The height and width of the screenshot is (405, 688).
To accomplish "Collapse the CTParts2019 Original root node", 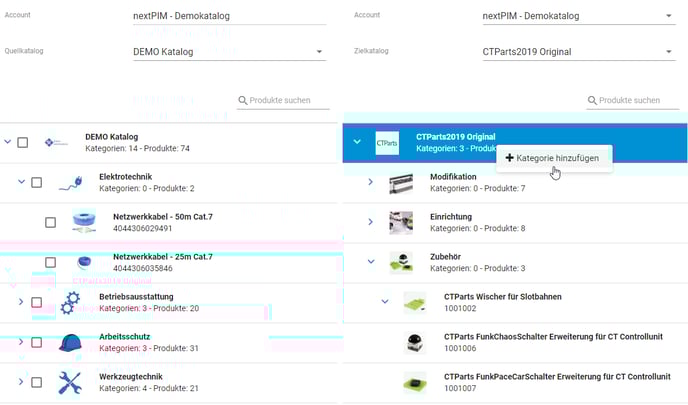I will (357, 142).
